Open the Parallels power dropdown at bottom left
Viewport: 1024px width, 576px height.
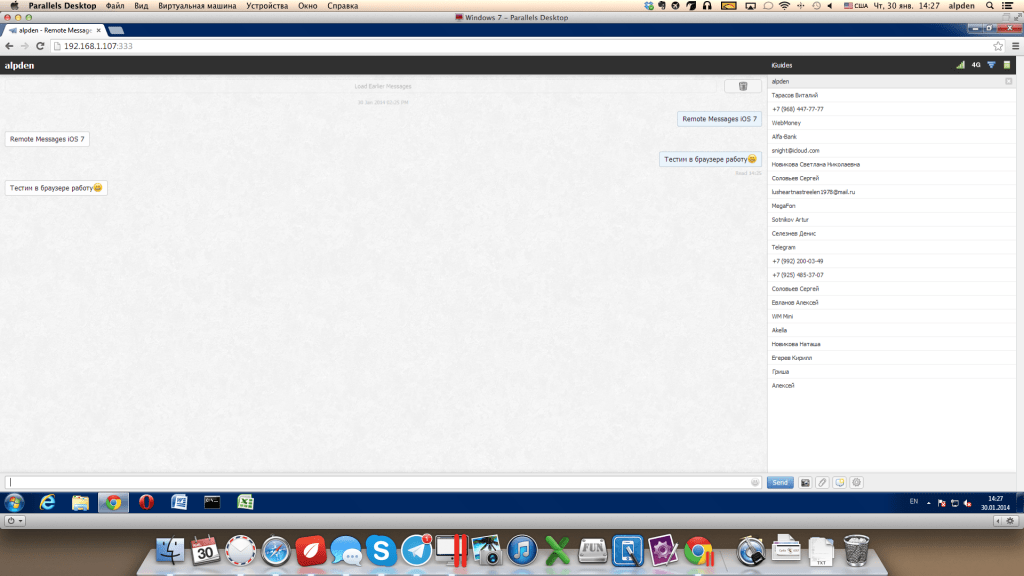pyautogui.click(x=15, y=521)
